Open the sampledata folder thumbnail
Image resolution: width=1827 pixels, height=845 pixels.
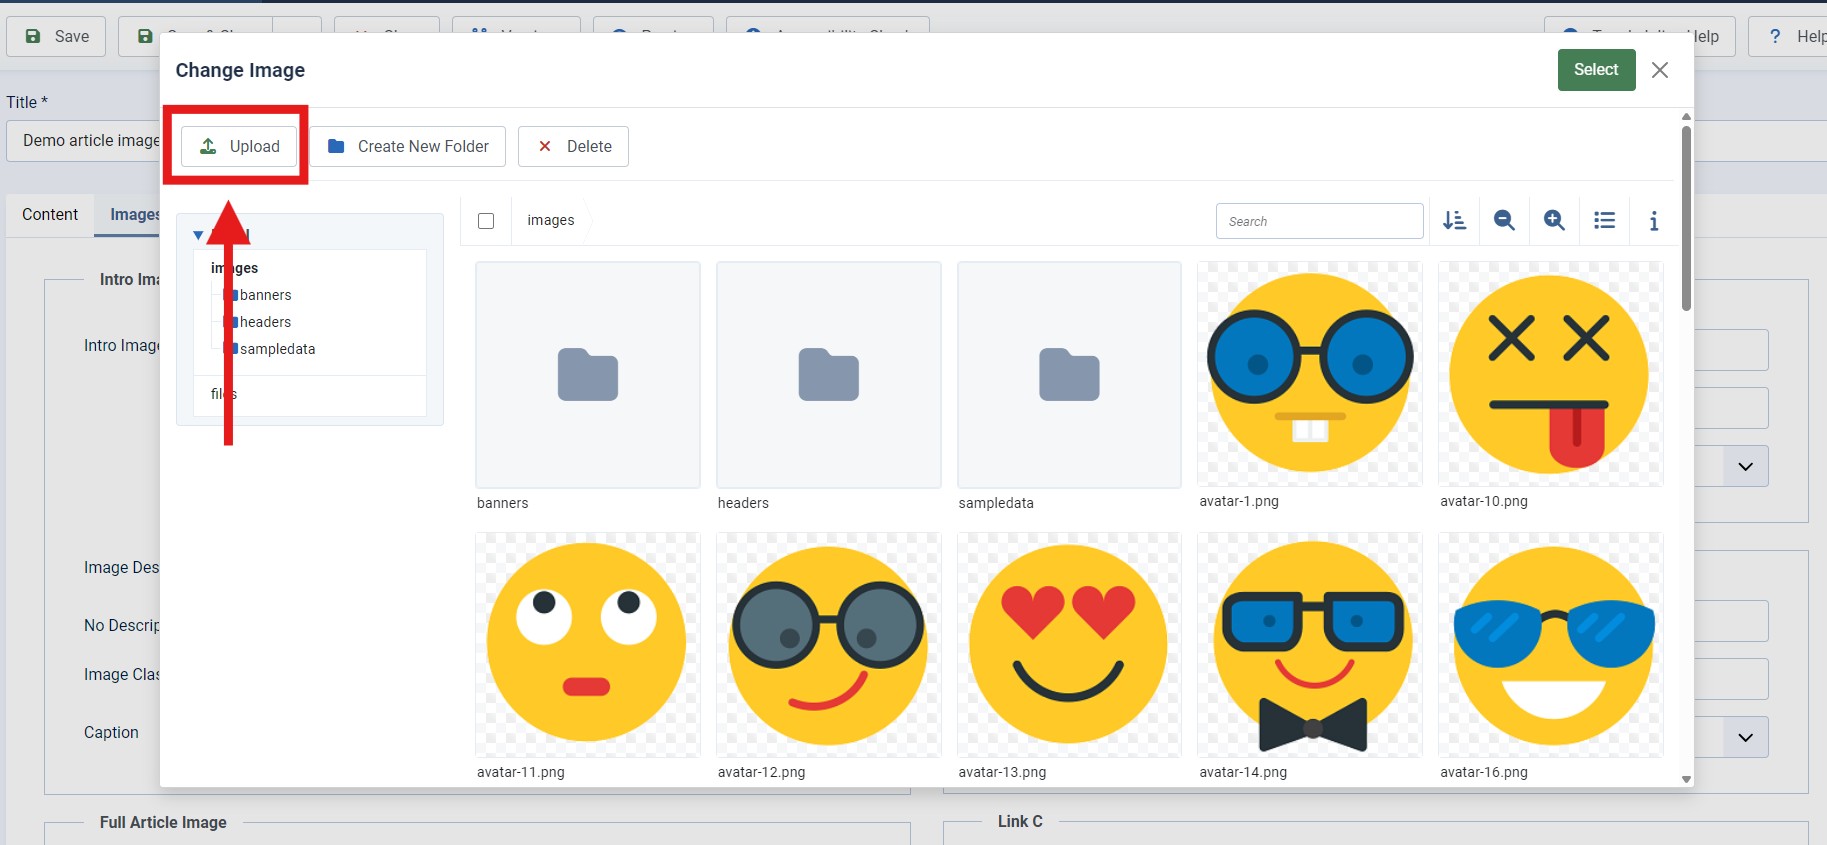[x=1069, y=375]
